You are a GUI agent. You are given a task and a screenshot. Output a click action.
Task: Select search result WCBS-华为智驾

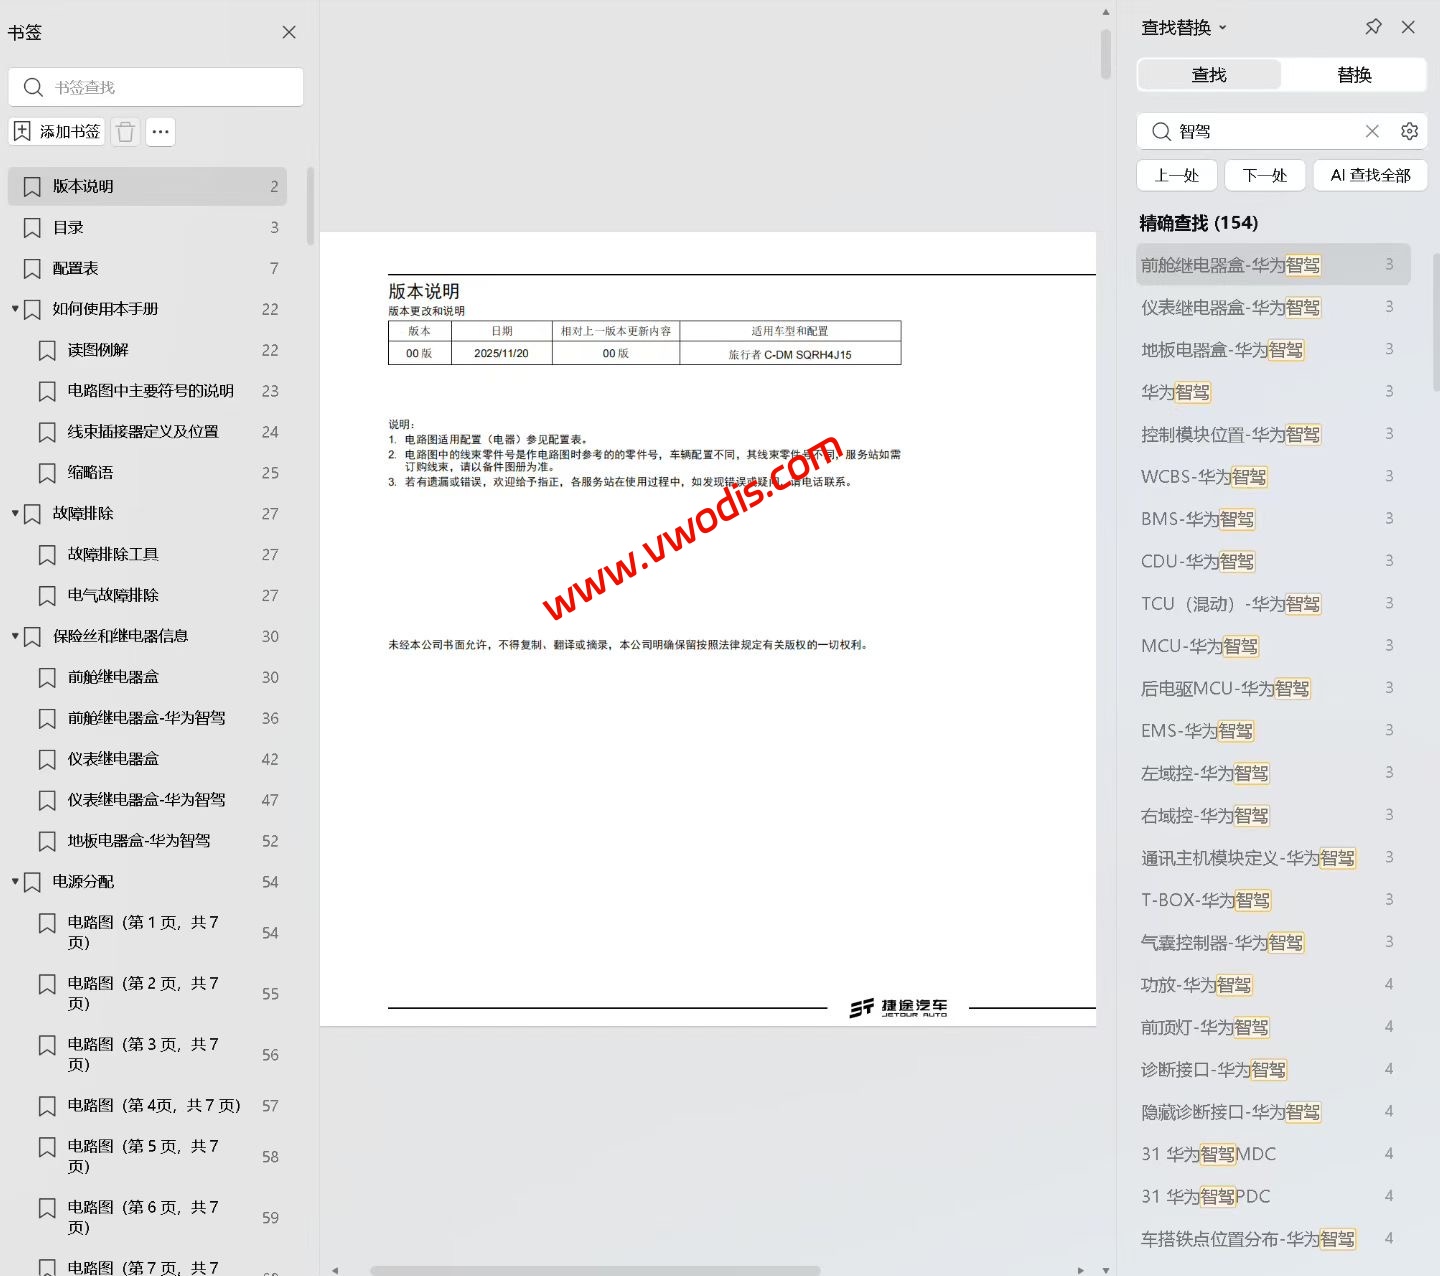coord(1203,476)
